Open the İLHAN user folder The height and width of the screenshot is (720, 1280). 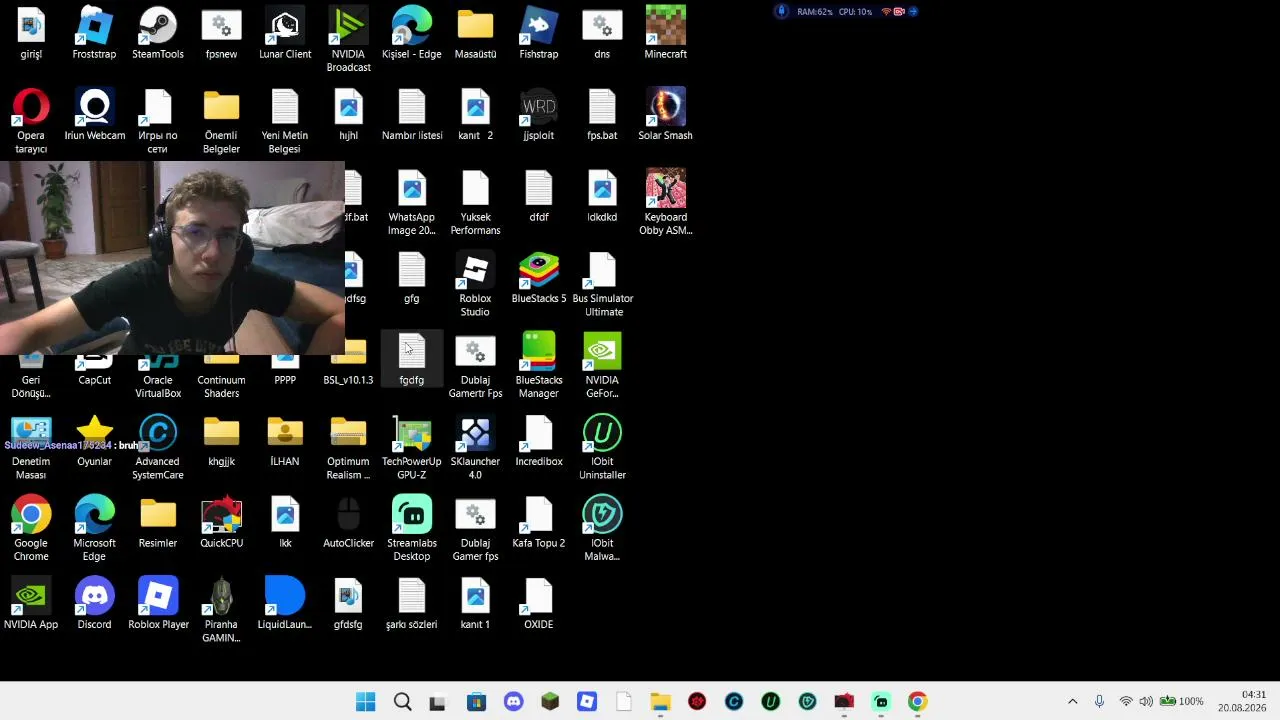(285, 441)
